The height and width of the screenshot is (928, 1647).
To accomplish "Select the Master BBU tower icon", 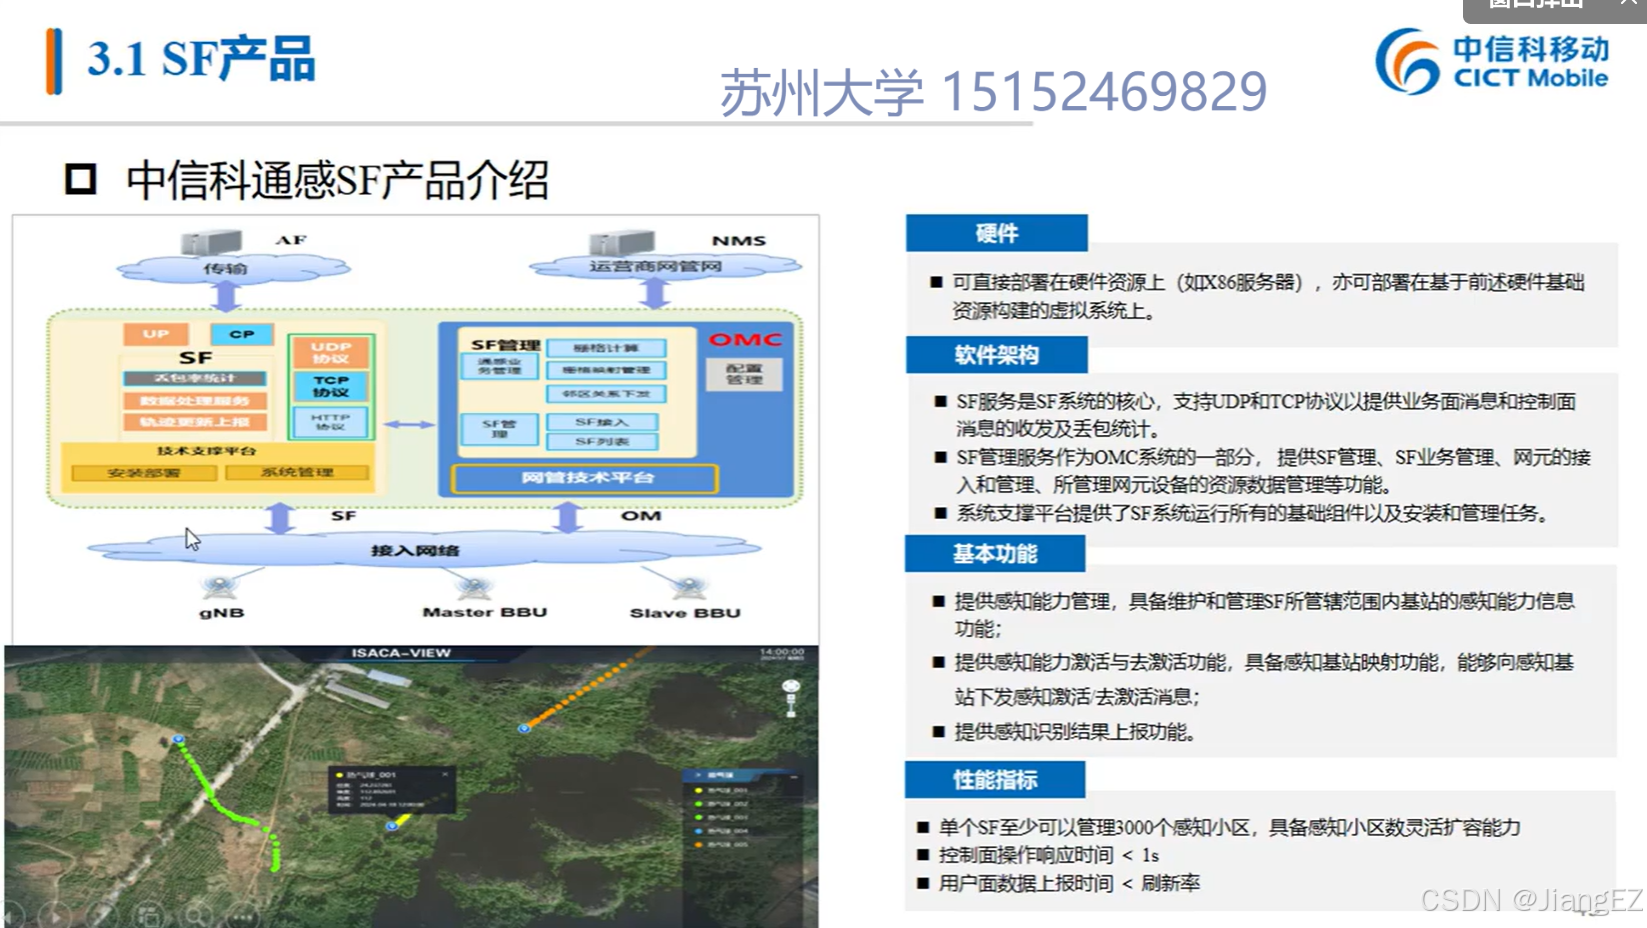I will (474, 588).
